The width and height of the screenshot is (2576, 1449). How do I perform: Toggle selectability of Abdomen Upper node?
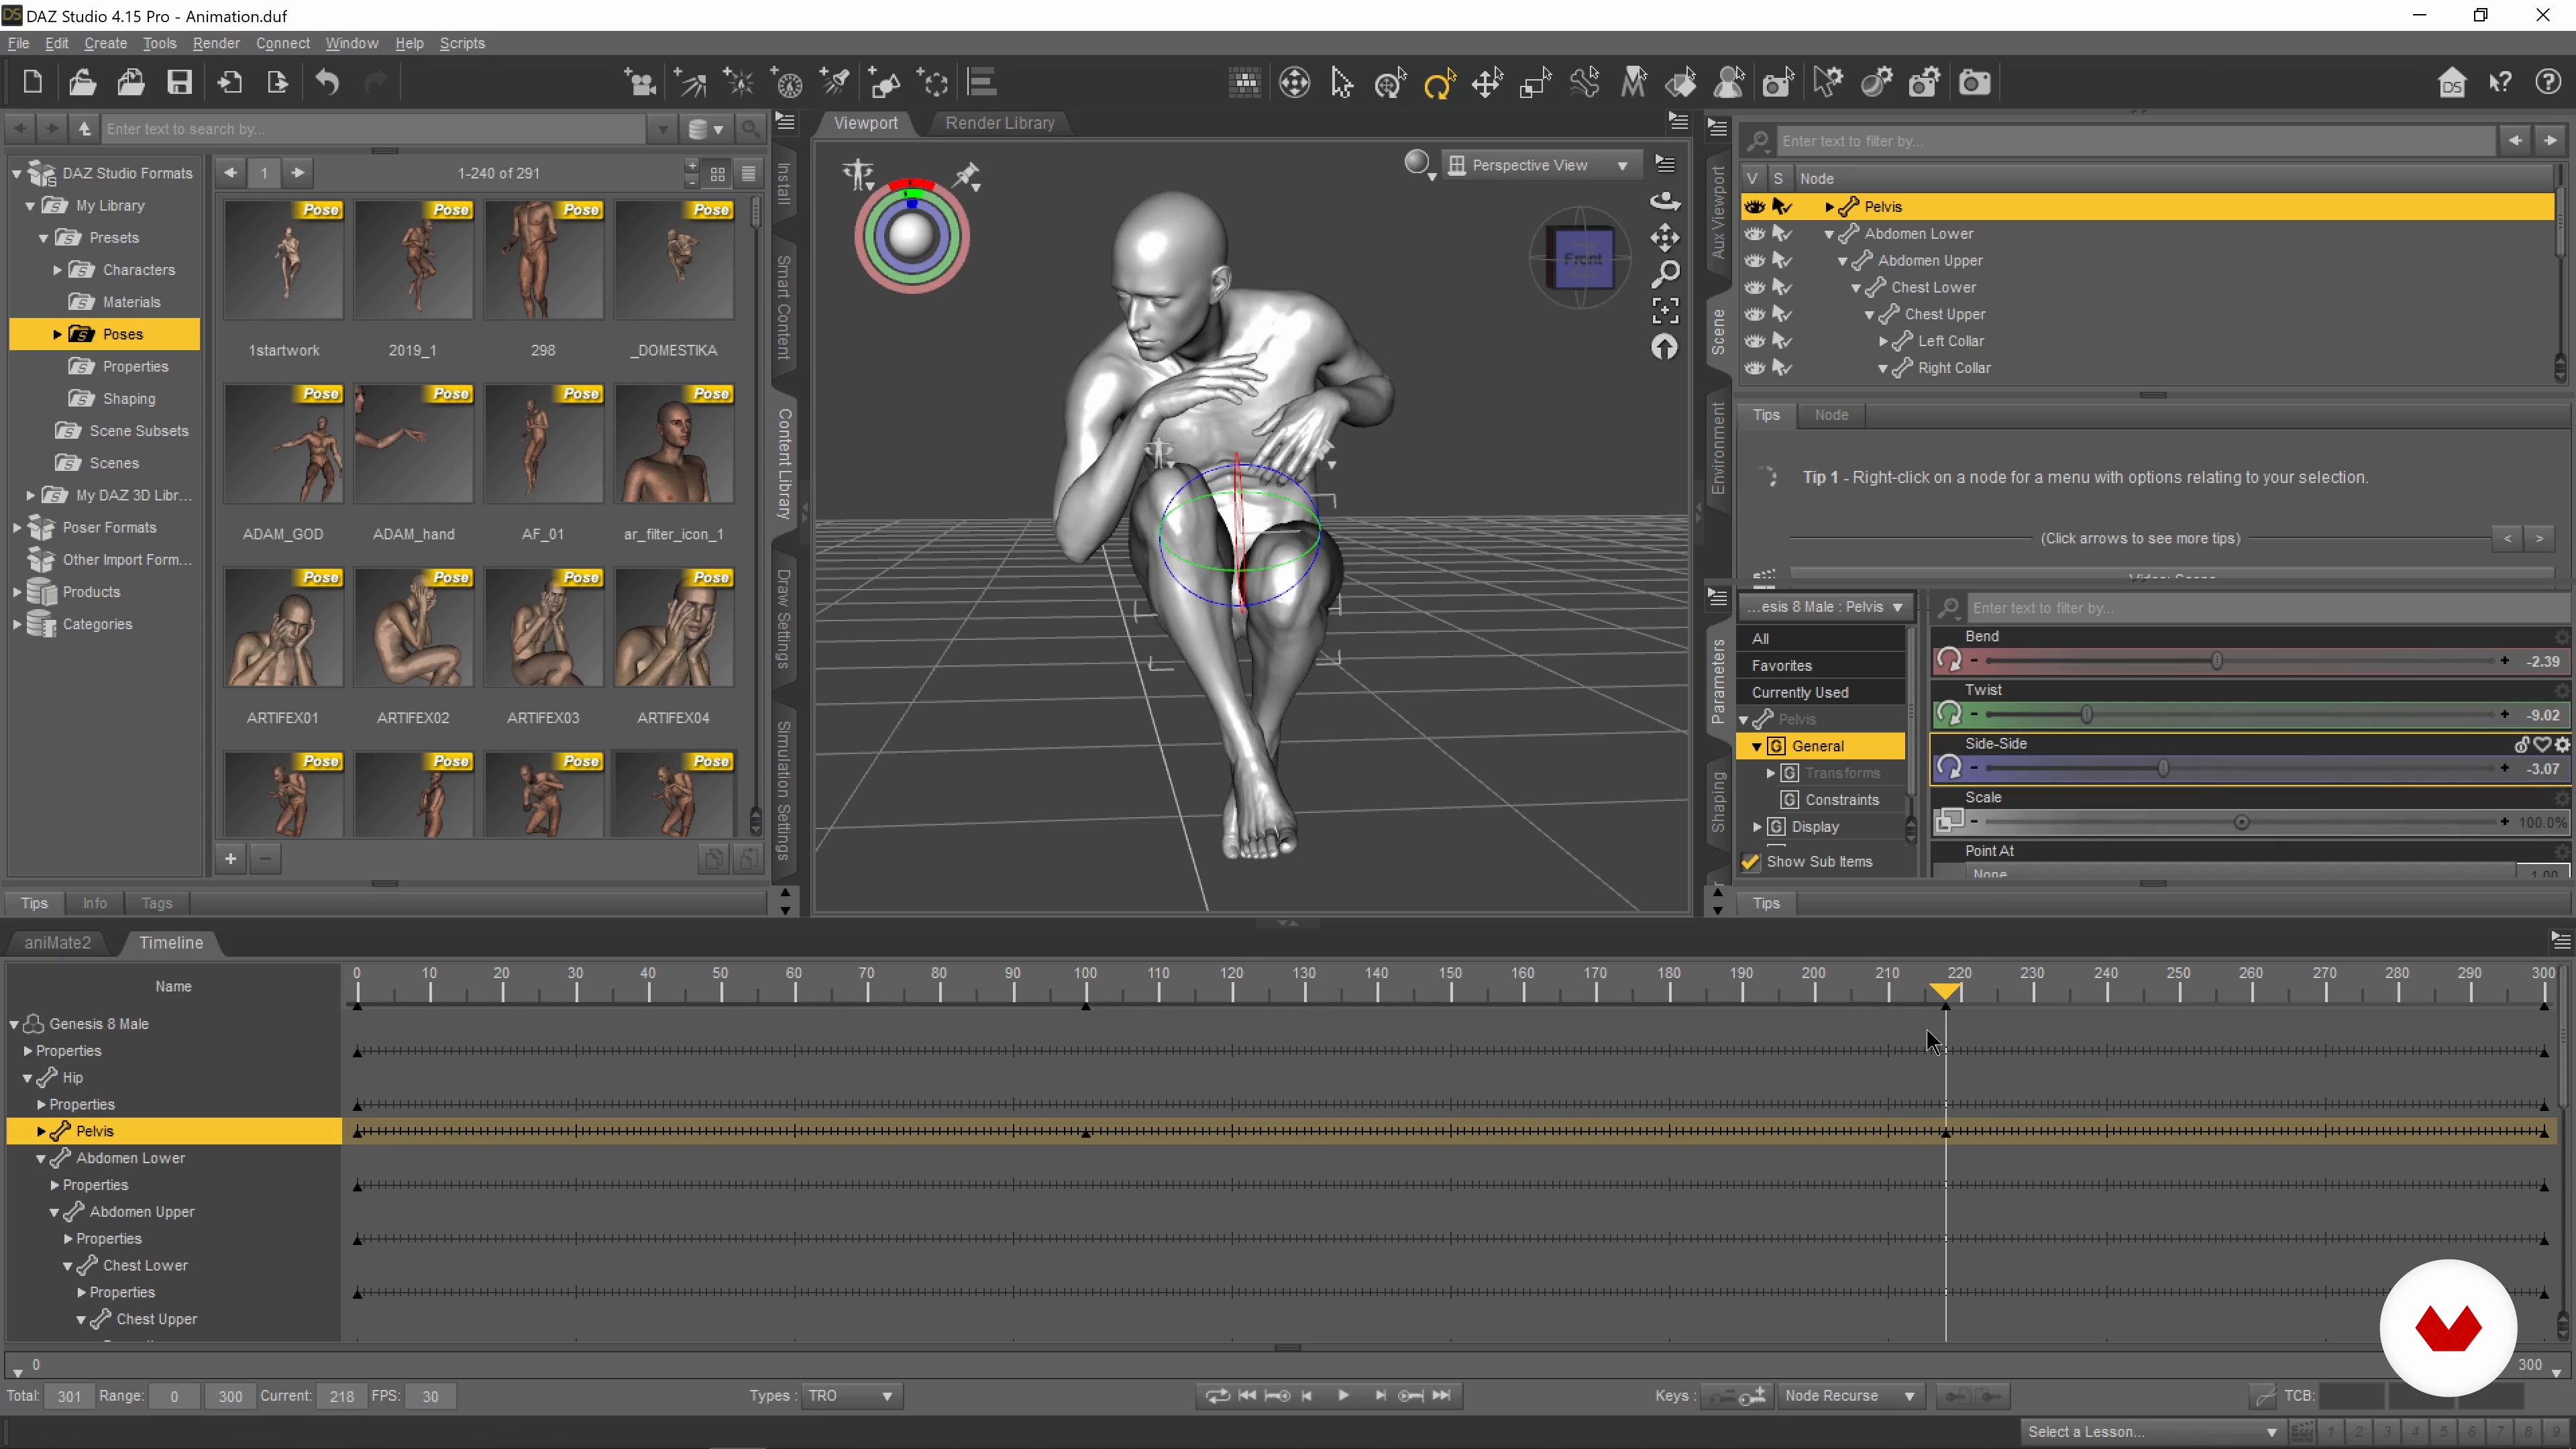(1781, 260)
